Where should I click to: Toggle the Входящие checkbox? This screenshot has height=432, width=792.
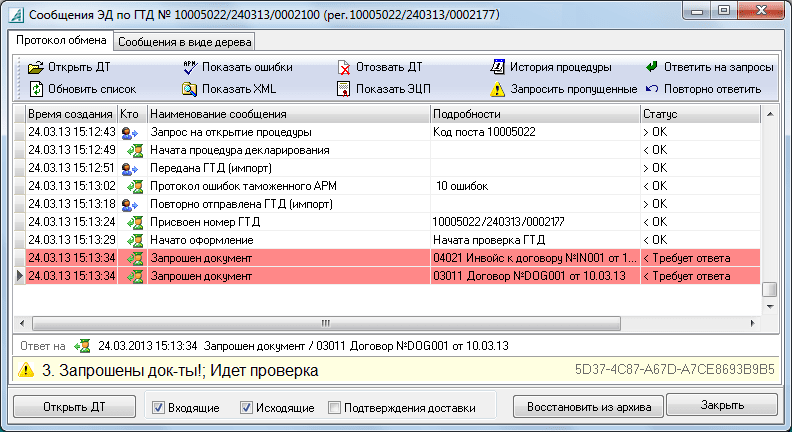coord(158,407)
